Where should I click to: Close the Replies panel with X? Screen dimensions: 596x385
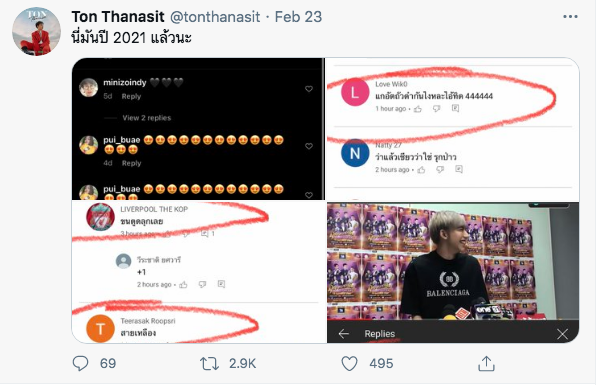coord(562,334)
